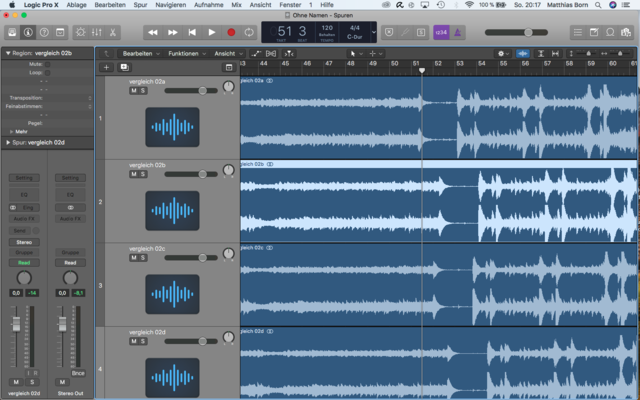Image resolution: width=640 pixels, height=400 pixels.
Task: Open the Ablage menu
Action: (77, 5)
